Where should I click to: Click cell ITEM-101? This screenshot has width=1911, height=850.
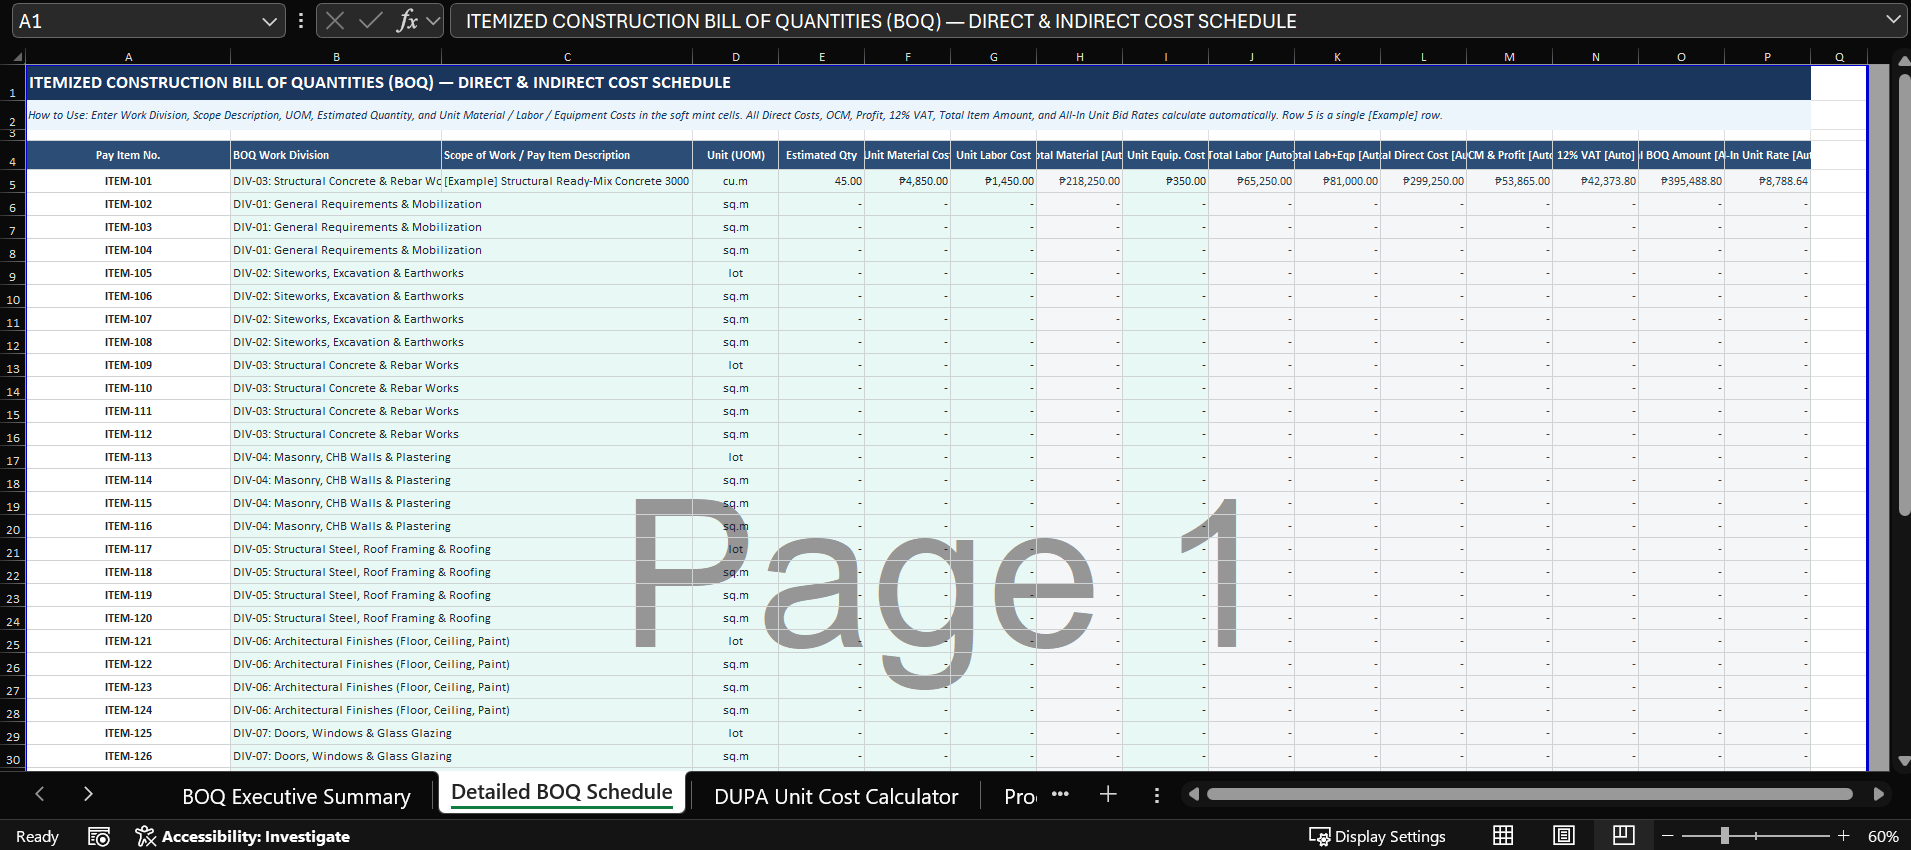click(128, 181)
